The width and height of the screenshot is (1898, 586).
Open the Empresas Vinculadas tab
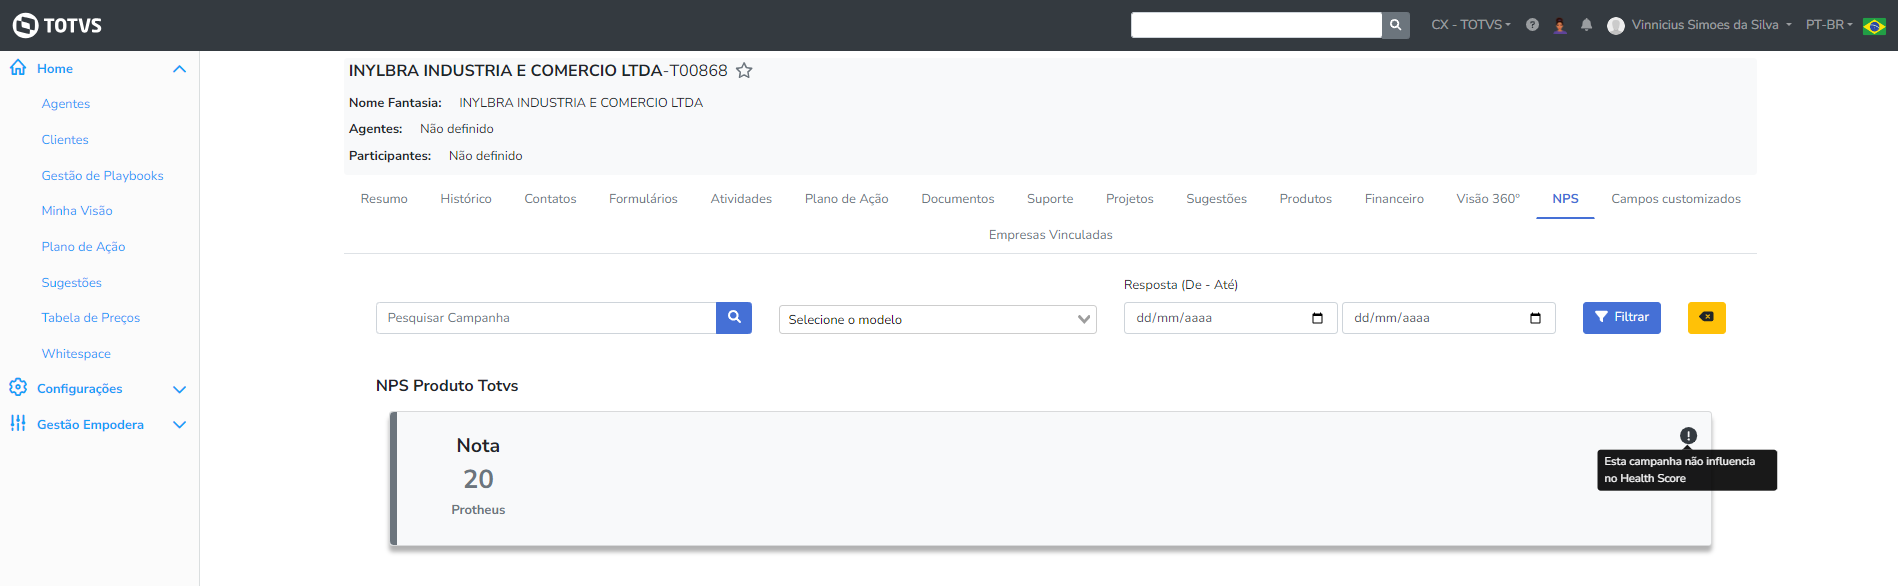pos(1051,235)
